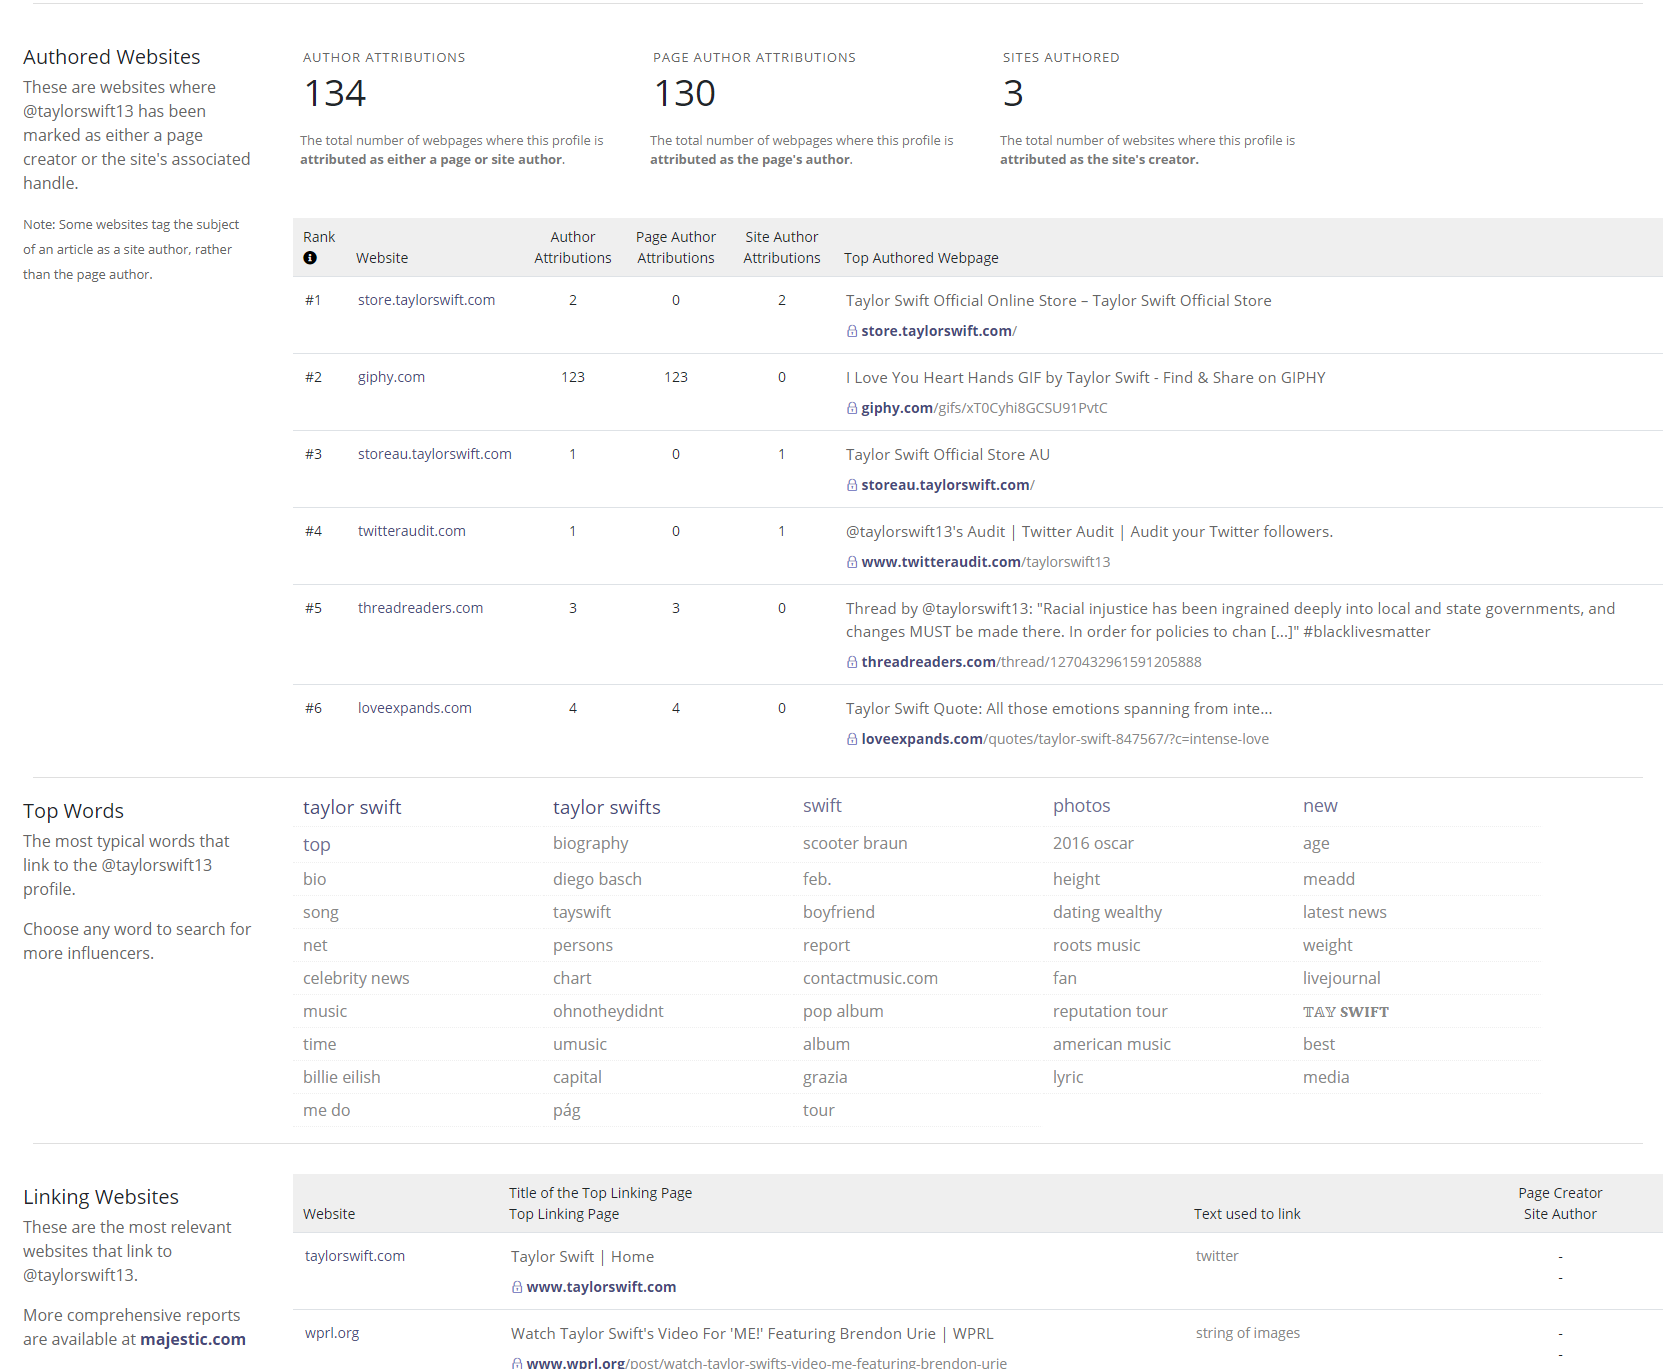This screenshot has width=1673, height=1369.
Task: Click lock icon beside twitteraudit.com link
Action: [852, 562]
